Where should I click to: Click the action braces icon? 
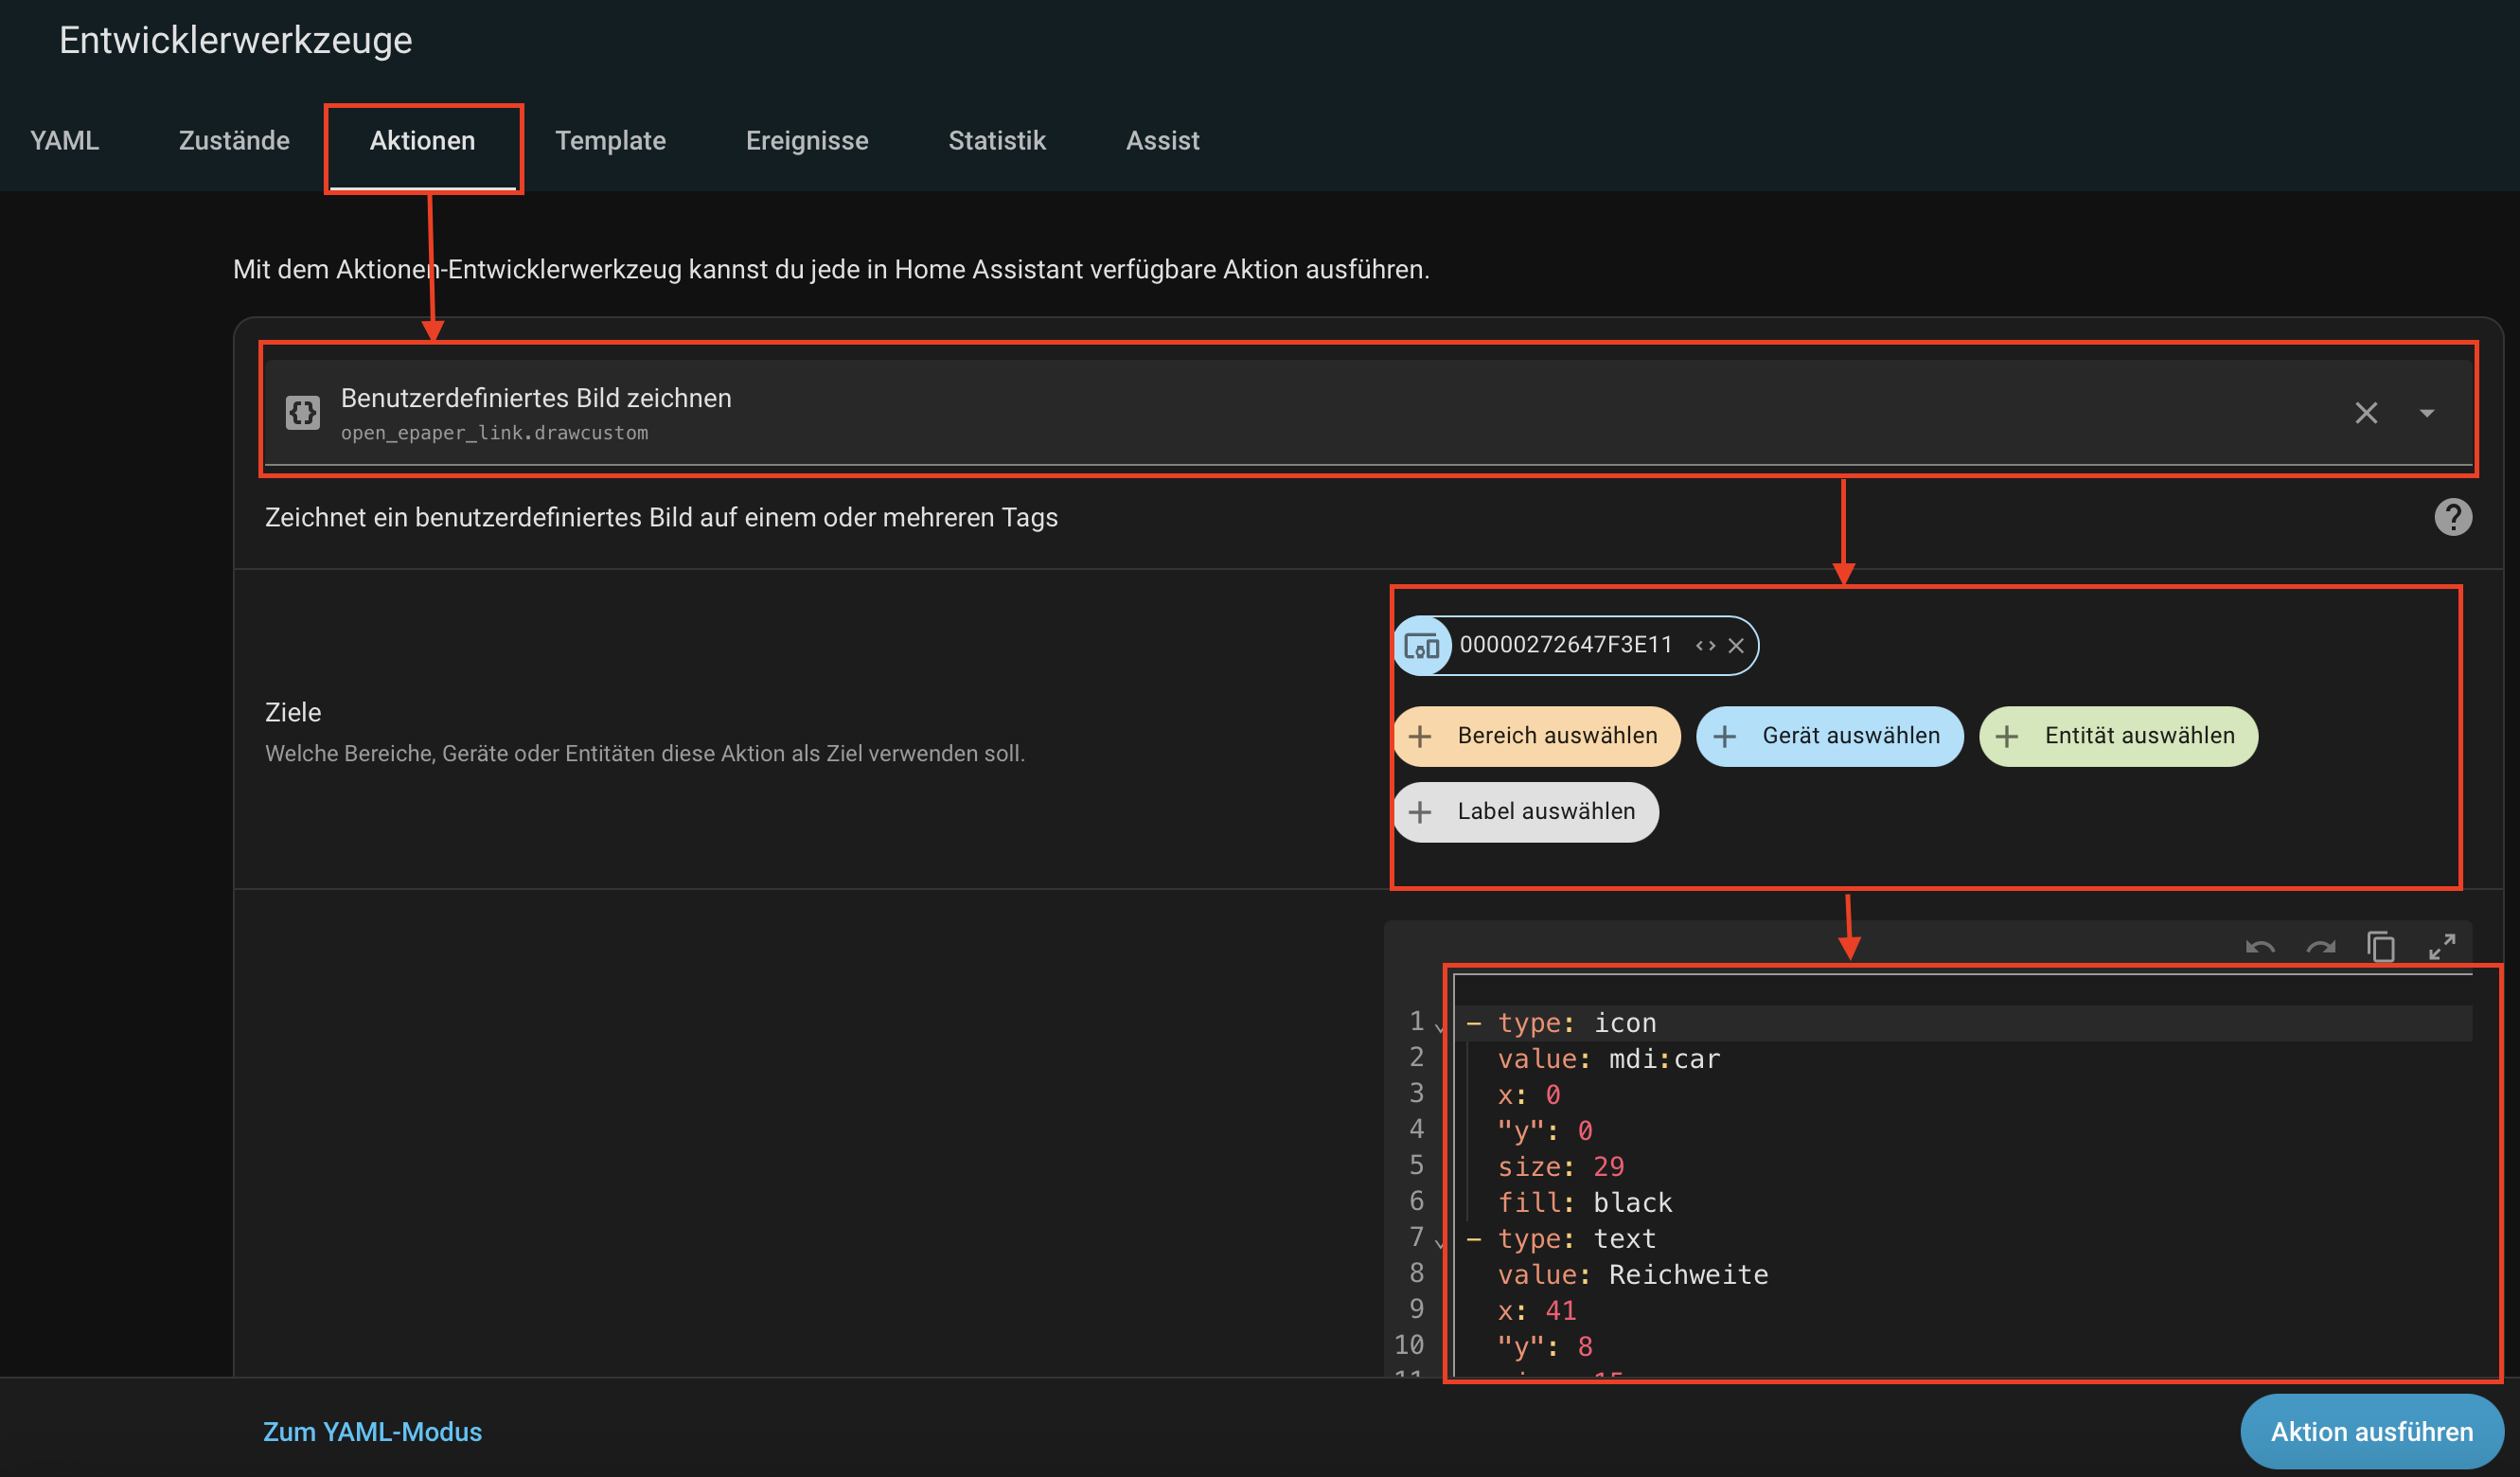click(302, 412)
